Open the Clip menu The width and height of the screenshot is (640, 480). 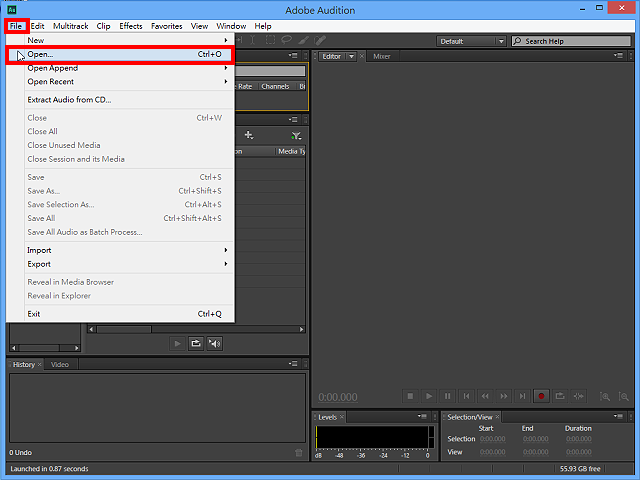(103, 26)
